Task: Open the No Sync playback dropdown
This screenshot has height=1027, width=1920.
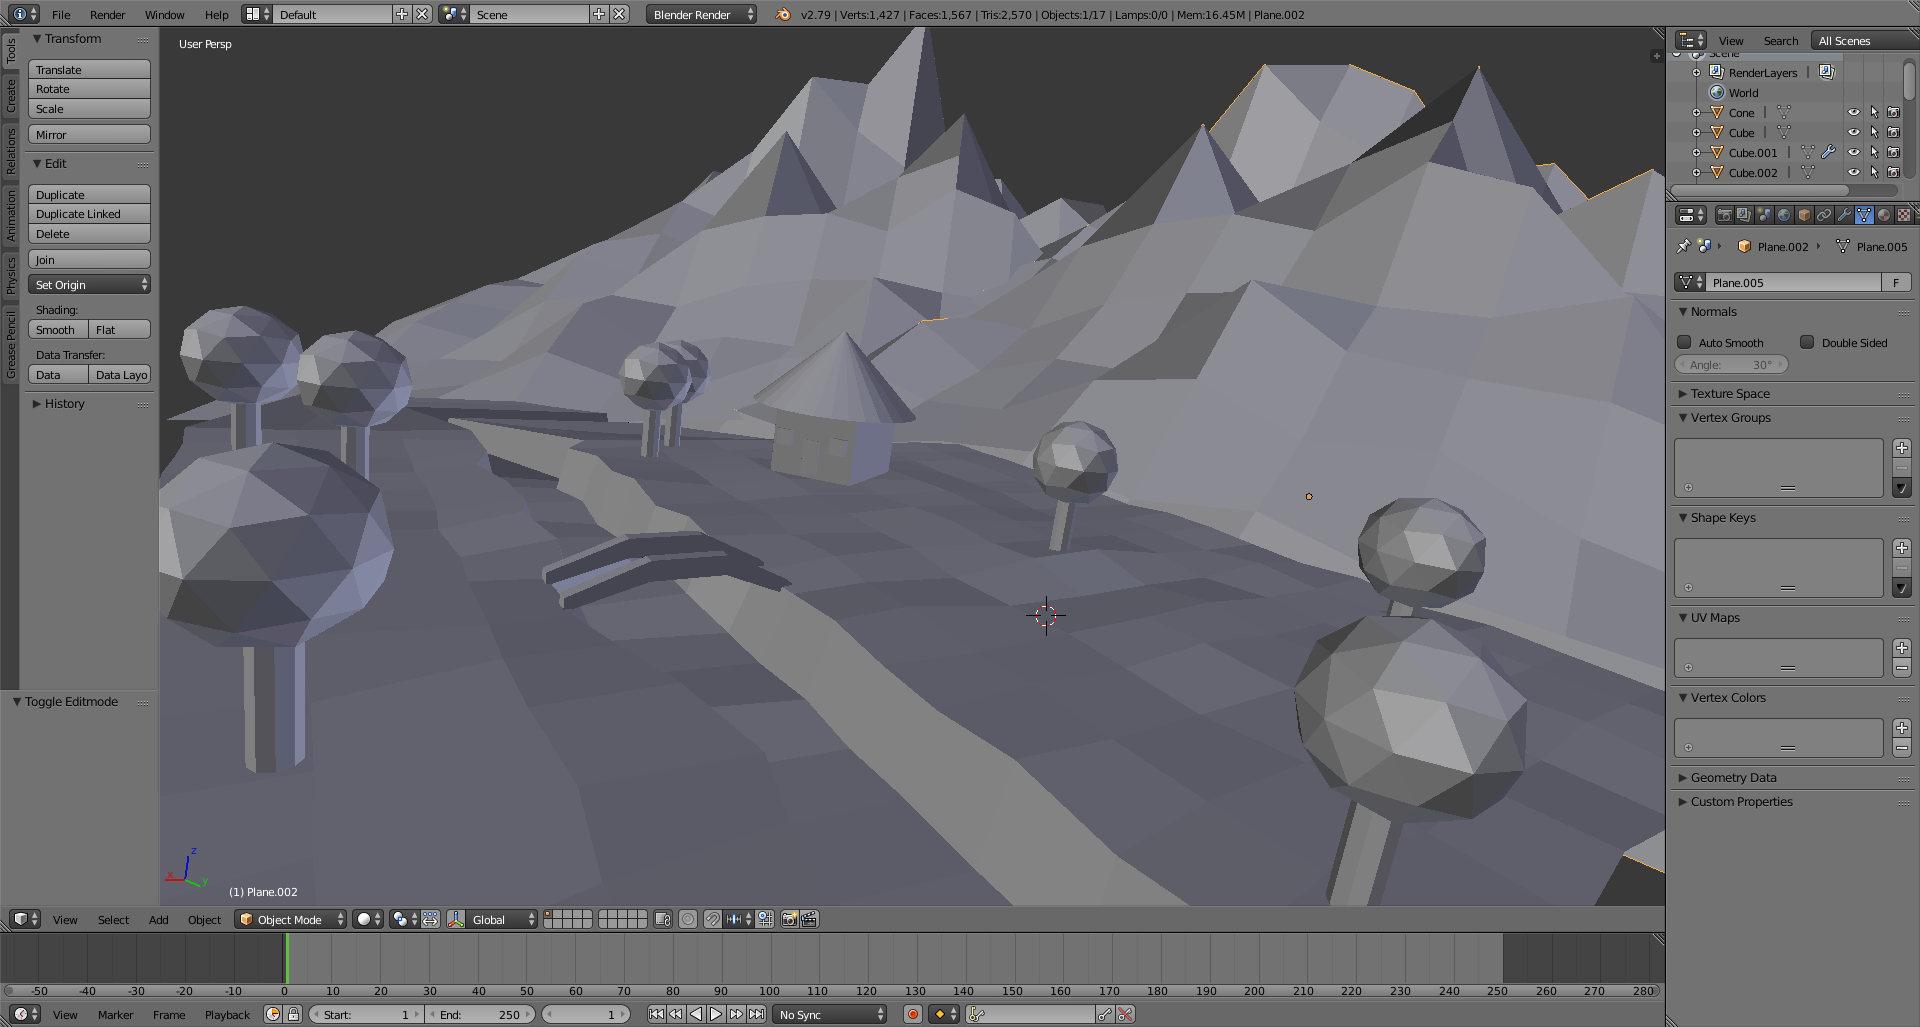Action: pos(830,1014)
